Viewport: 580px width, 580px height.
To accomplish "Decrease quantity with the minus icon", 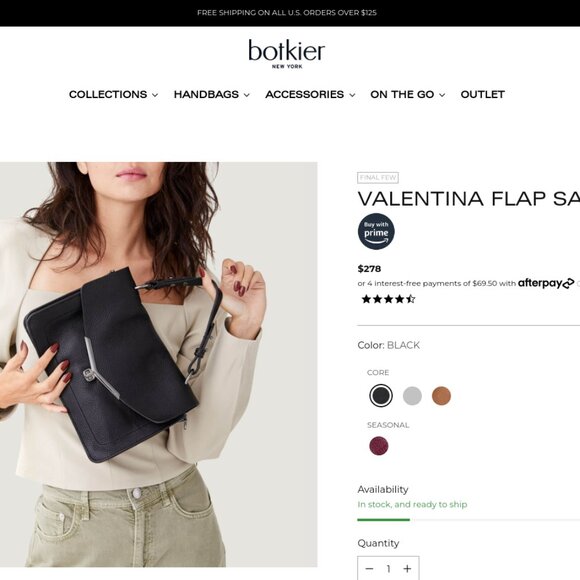I will (369, 569).
